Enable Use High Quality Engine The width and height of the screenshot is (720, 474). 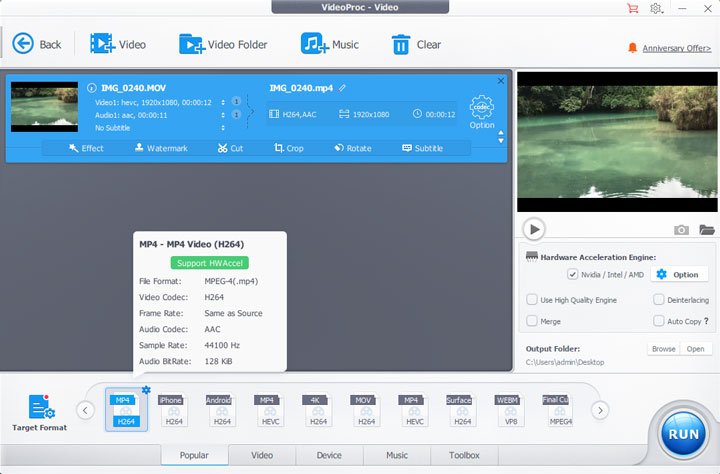532,300
